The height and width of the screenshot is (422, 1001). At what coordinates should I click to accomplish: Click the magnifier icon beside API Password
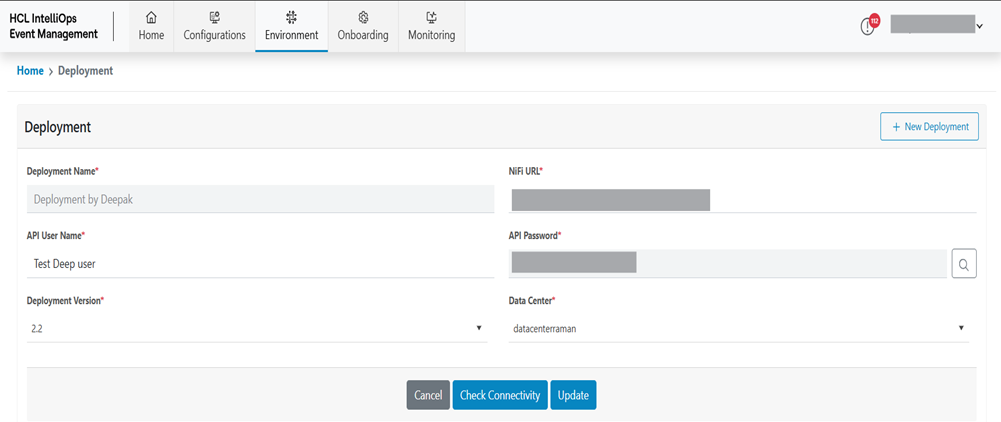click(964, 264)
